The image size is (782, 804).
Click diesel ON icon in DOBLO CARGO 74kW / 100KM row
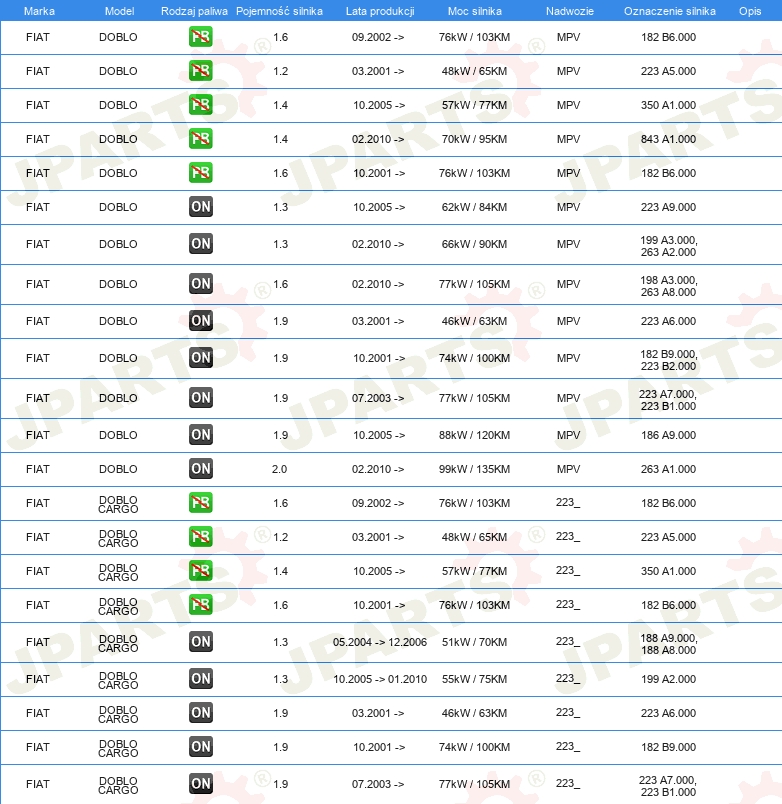click(200, 747)
